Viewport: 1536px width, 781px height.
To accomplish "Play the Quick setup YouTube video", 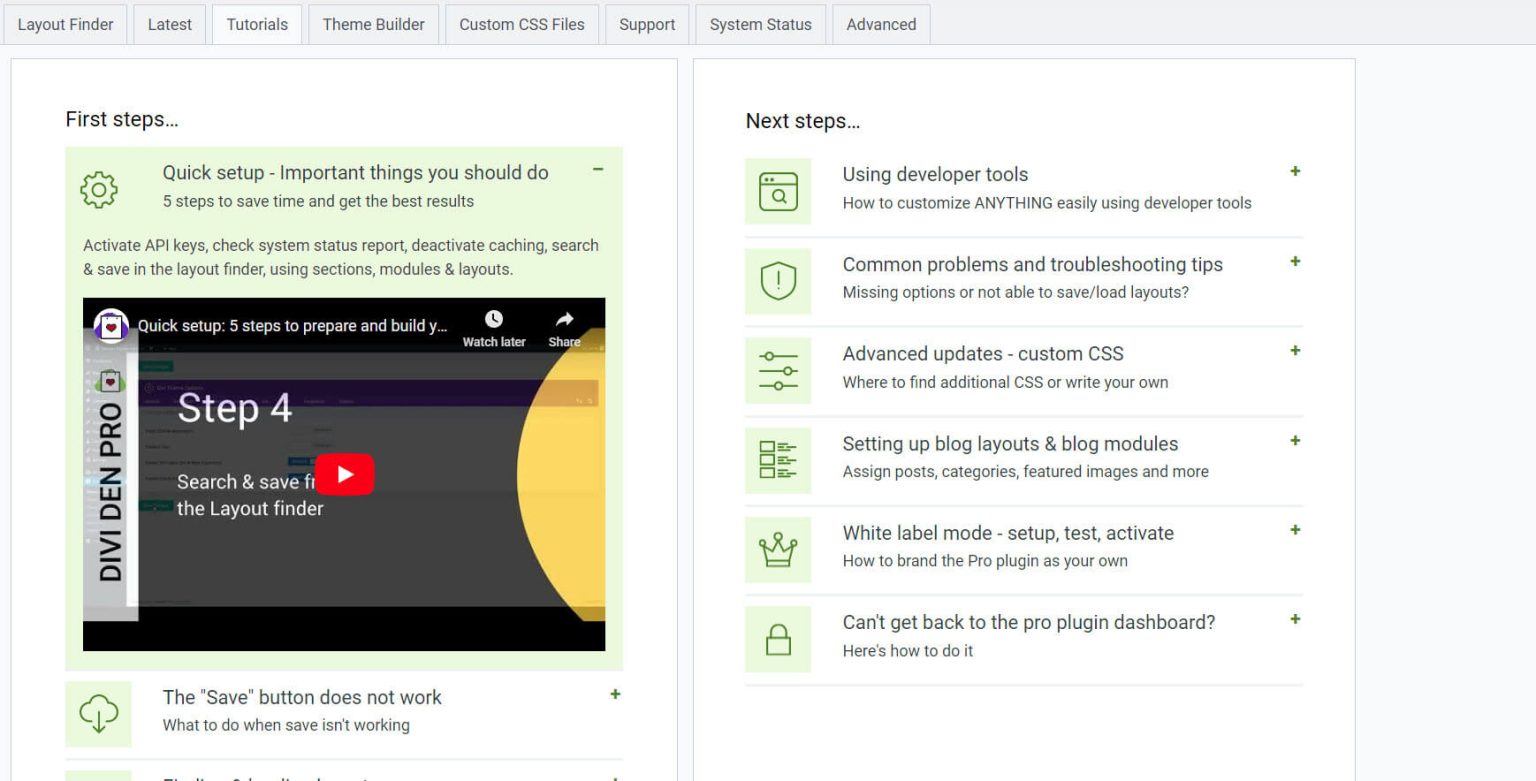I will coord(345,476).
